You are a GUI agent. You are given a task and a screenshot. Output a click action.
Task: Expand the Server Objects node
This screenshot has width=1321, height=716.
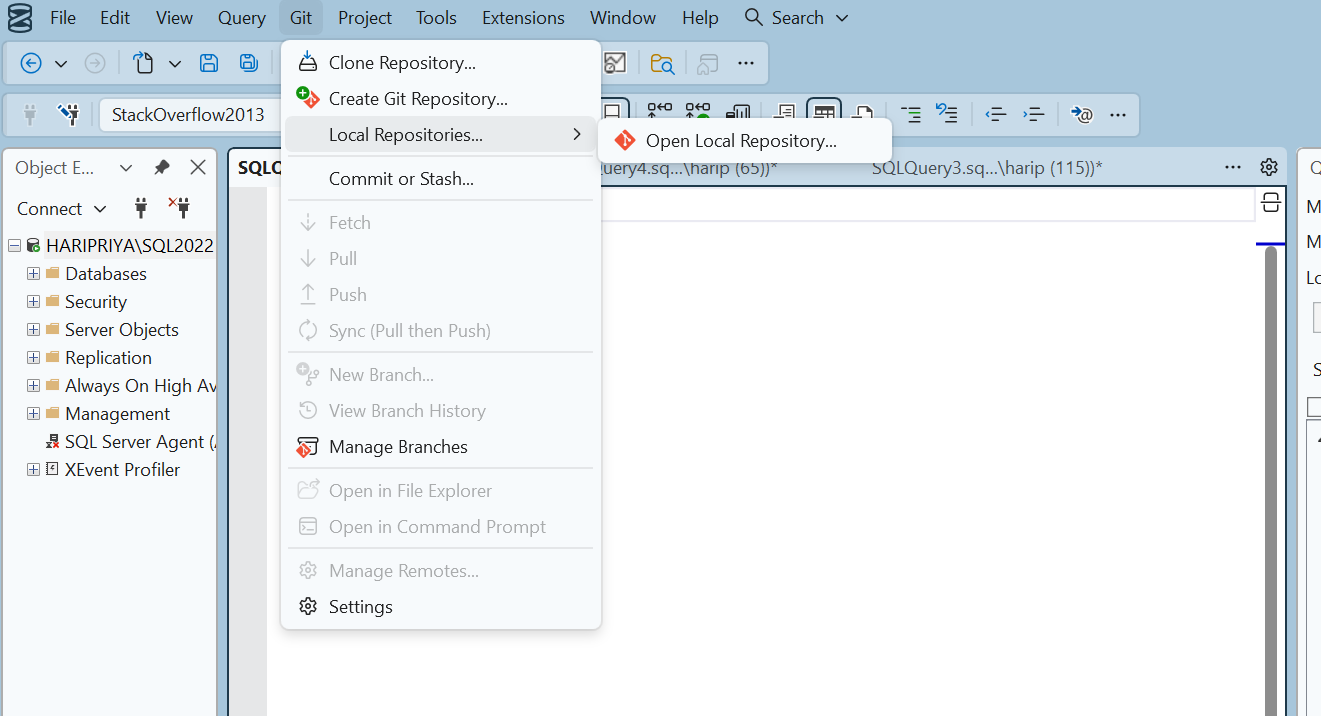(x=33, y=329)
